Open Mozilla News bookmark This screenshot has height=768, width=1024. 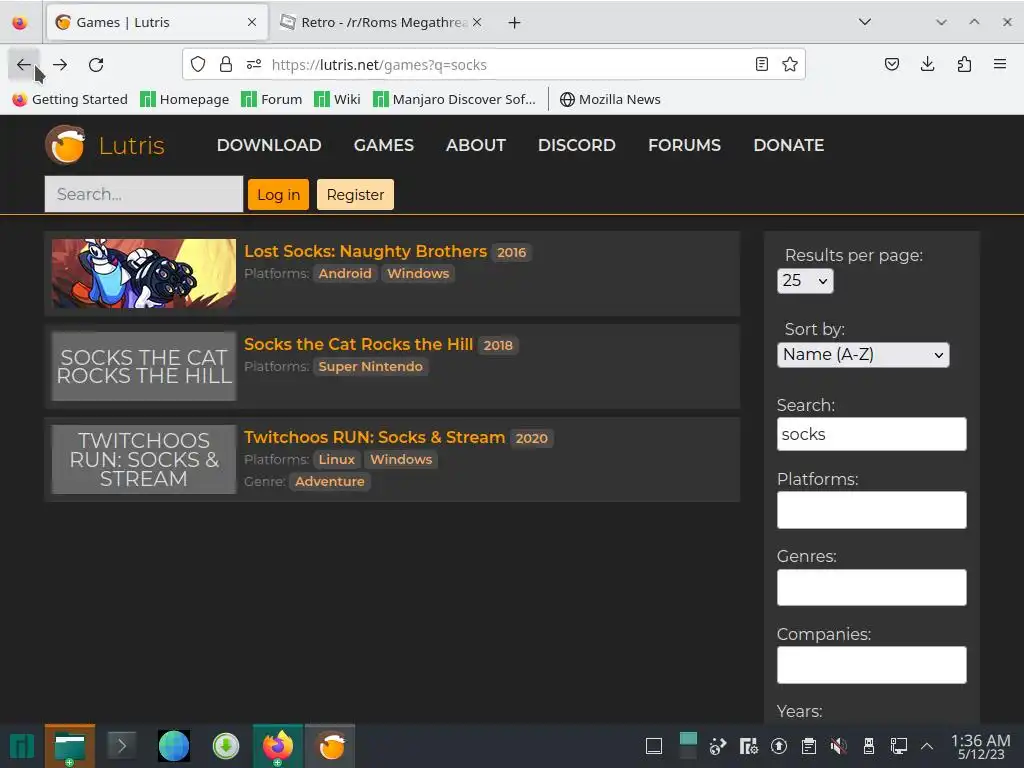tap(611, 99)
